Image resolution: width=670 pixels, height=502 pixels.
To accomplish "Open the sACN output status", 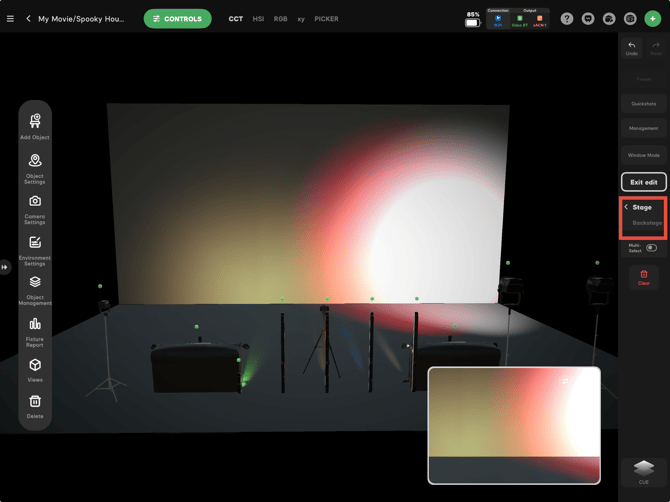I will click(540, 21).
